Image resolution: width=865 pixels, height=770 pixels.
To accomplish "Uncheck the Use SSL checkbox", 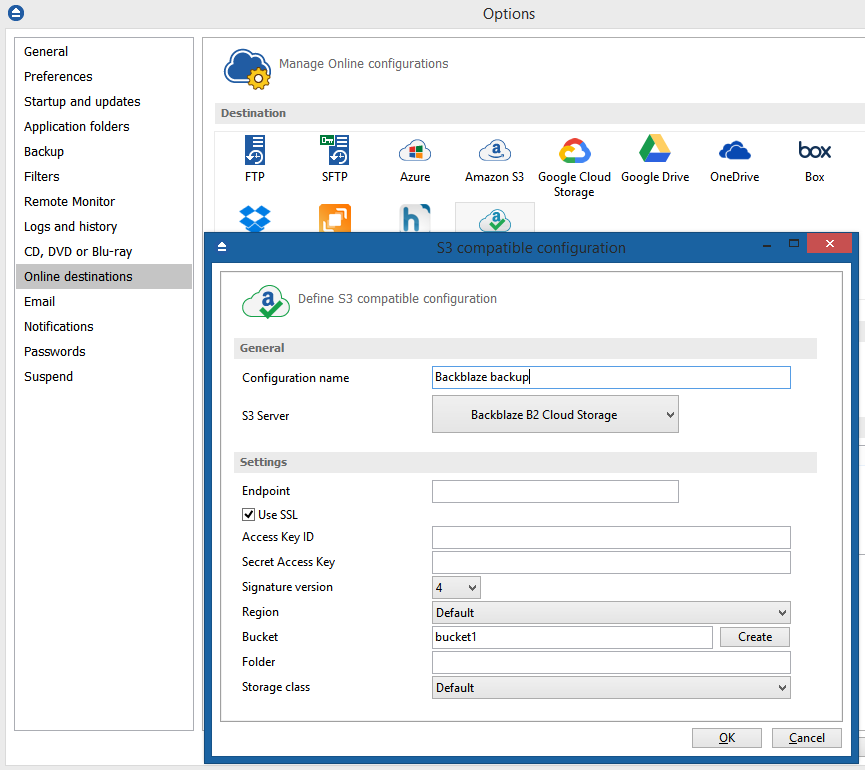I will click(x=249, y=515).
